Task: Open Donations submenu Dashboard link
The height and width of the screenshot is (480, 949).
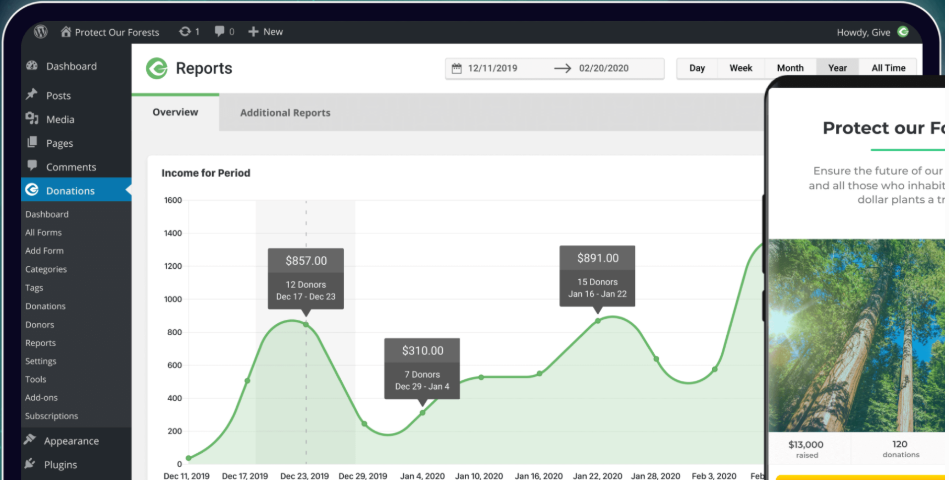Action: point(47,214)
